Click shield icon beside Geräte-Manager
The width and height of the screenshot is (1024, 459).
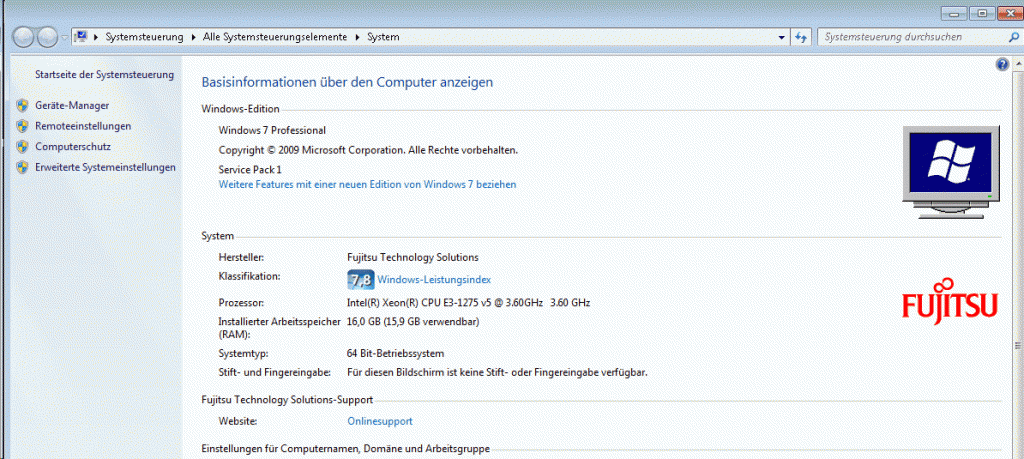(x=23, y=105)
